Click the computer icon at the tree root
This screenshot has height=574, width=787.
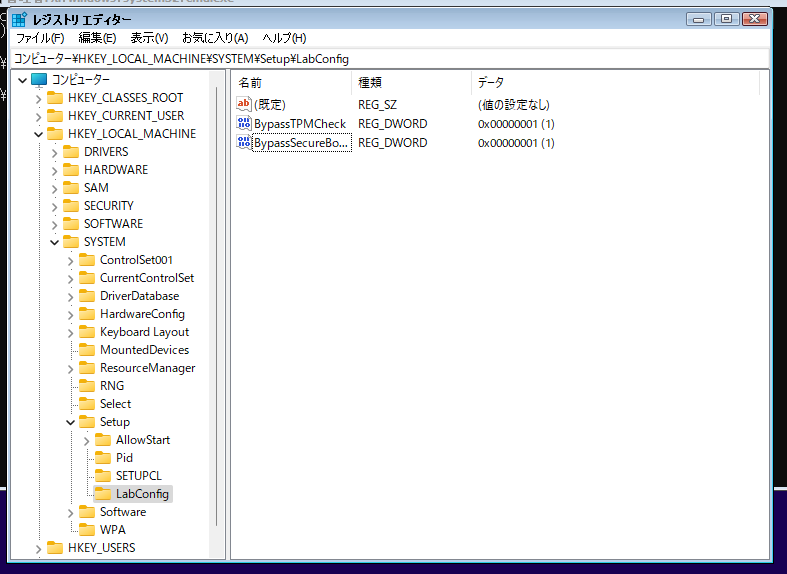pyautogui.click(x=39, y=80)
